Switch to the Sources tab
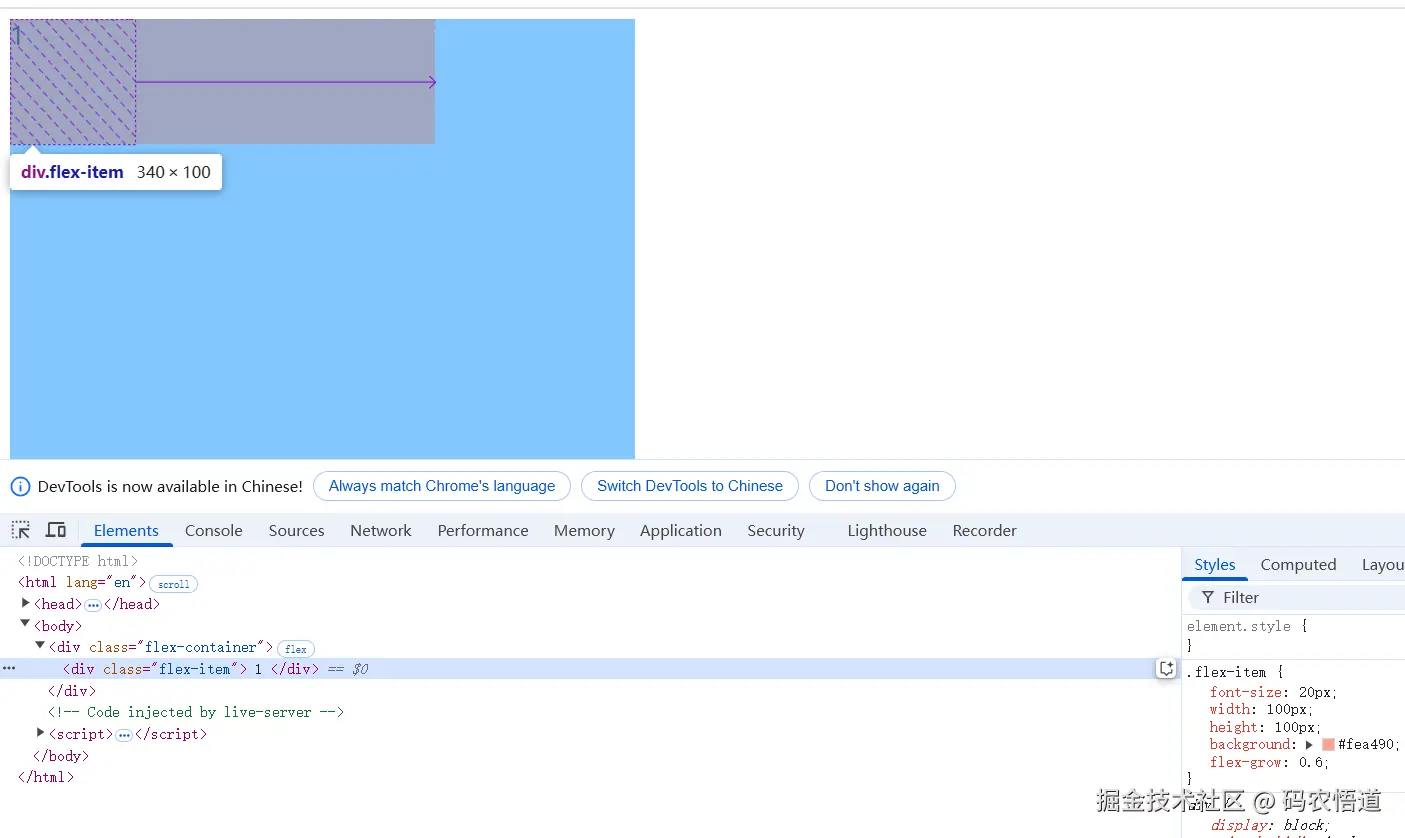Screen dimensions: 1405x838 296,530
